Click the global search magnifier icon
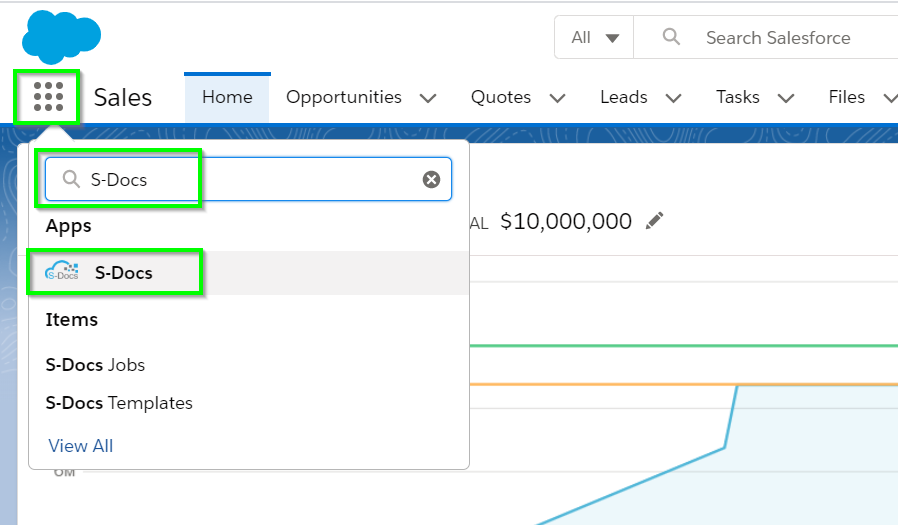898x525 pixels. click(x=671, y=37)
